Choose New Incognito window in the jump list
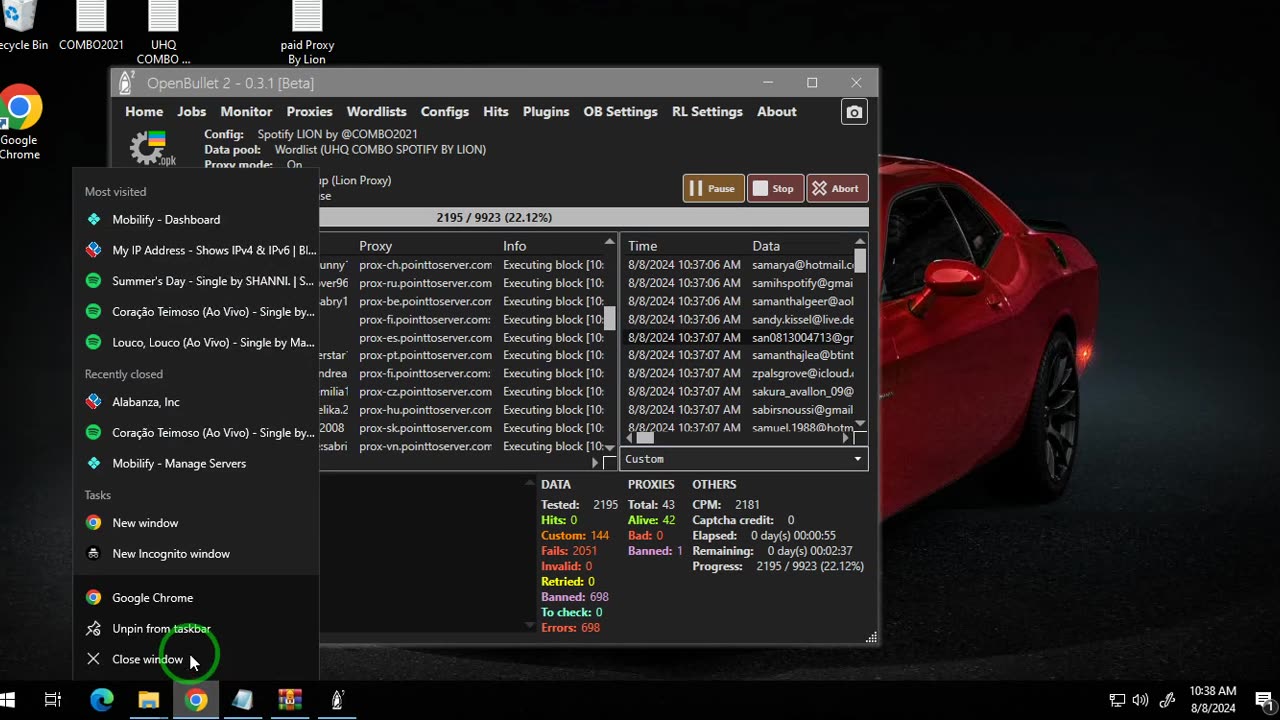This screenshot has height=720, width=1280. (x=196, y=554)
